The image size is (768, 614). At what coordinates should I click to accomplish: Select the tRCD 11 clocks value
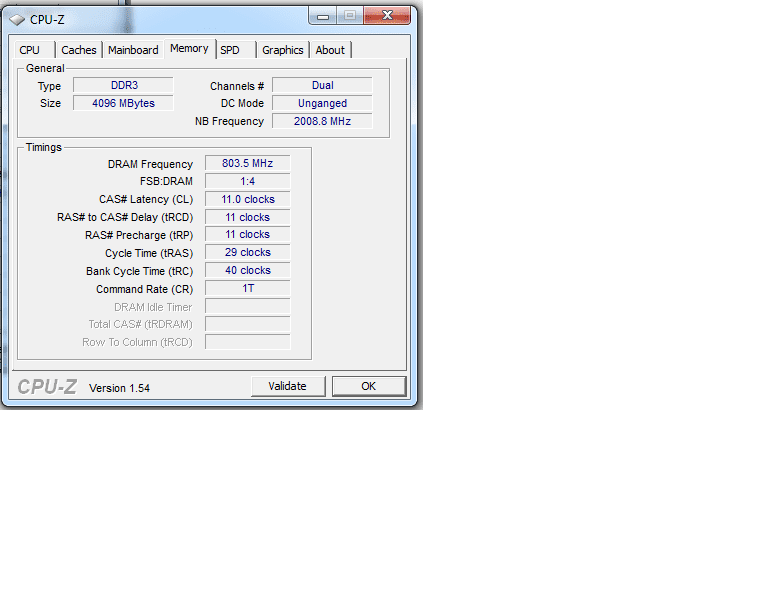tap(248, 217)
